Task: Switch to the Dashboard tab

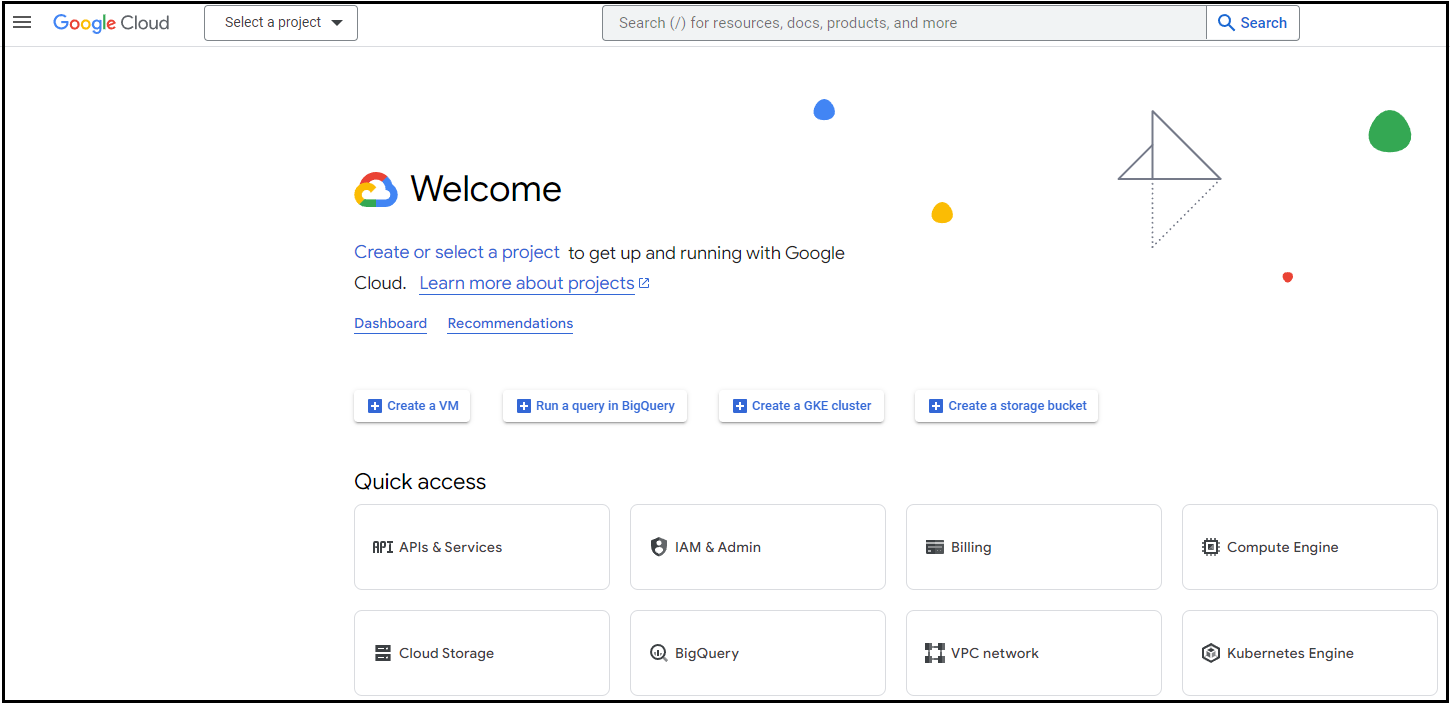Action: (390, 323)
